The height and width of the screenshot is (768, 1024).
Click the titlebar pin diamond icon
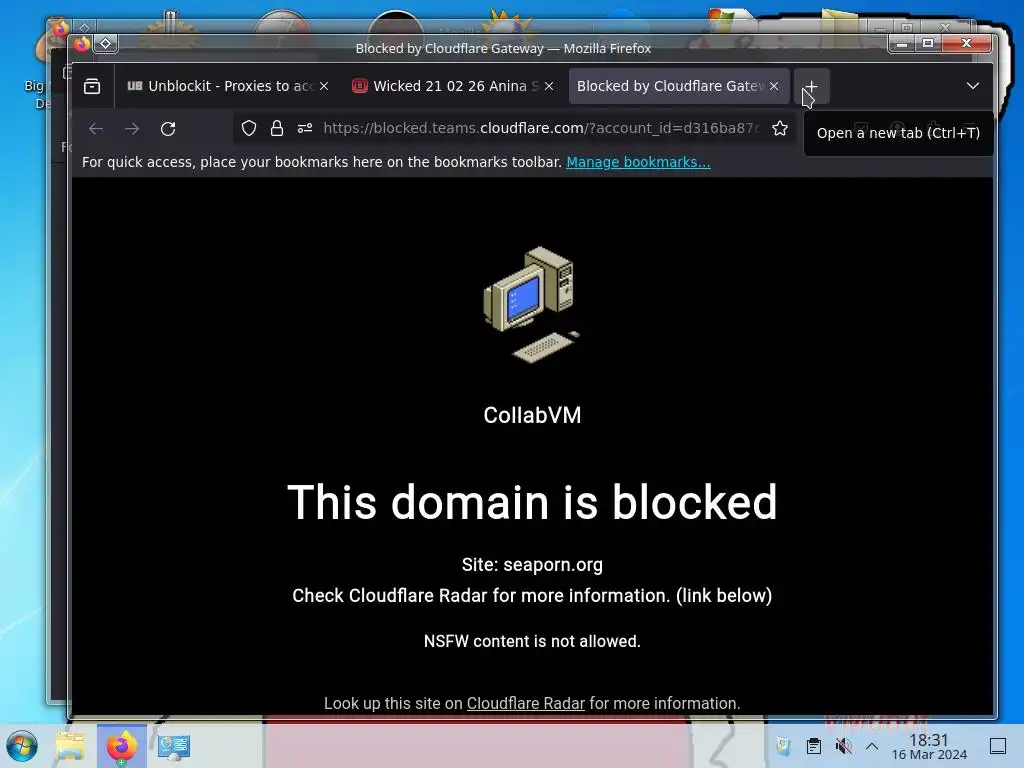point(106,44)
